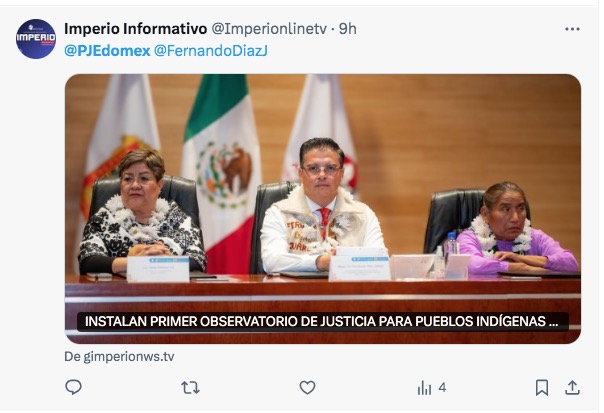604x413 pixels.
Task: Bookmark the Imperio Informativo post
Action: coord(542,387)
